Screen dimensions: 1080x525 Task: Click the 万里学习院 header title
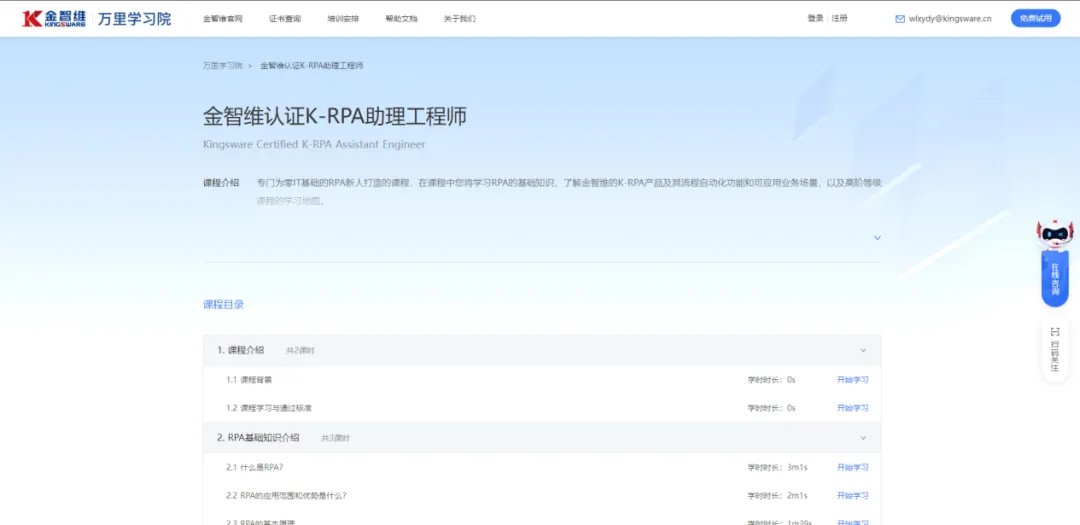(x=134, y=19)
